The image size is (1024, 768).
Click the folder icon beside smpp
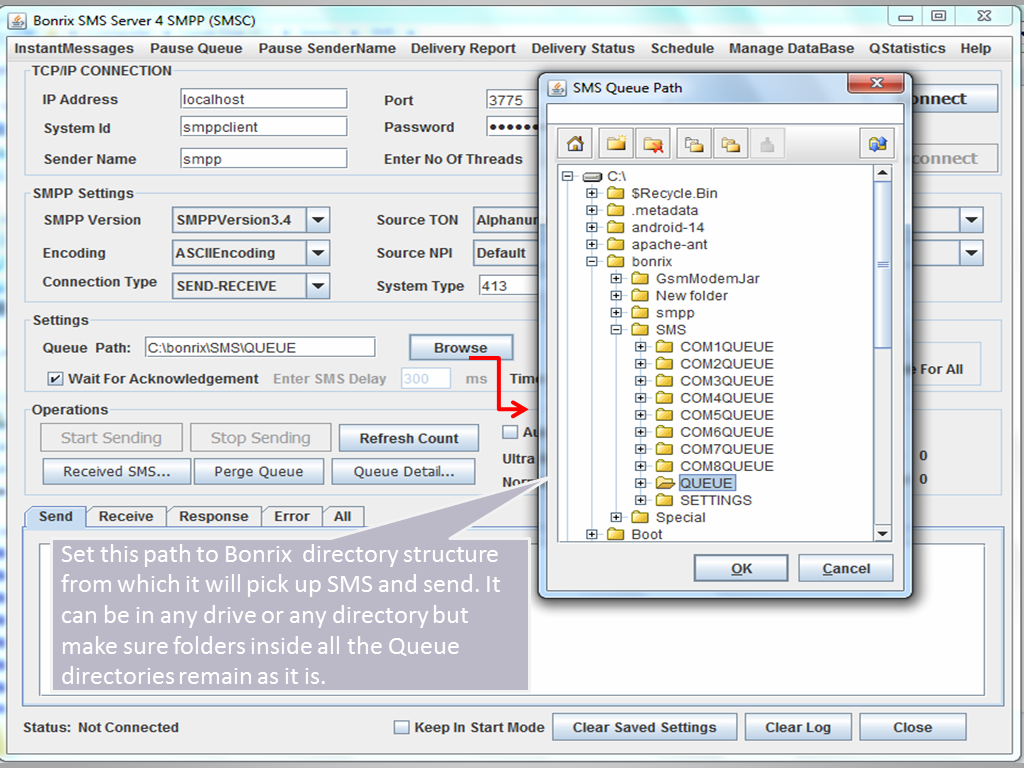[x=640, y=312]
